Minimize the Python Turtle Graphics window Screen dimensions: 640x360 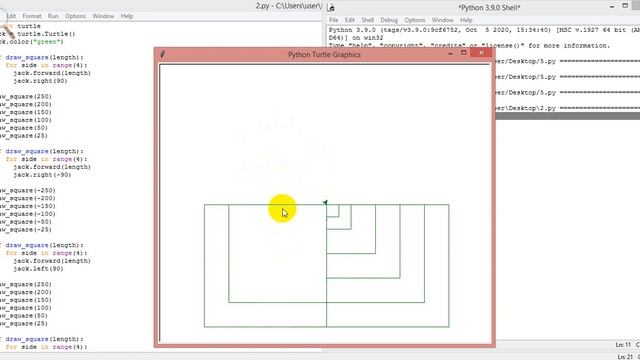pos(450,53)
